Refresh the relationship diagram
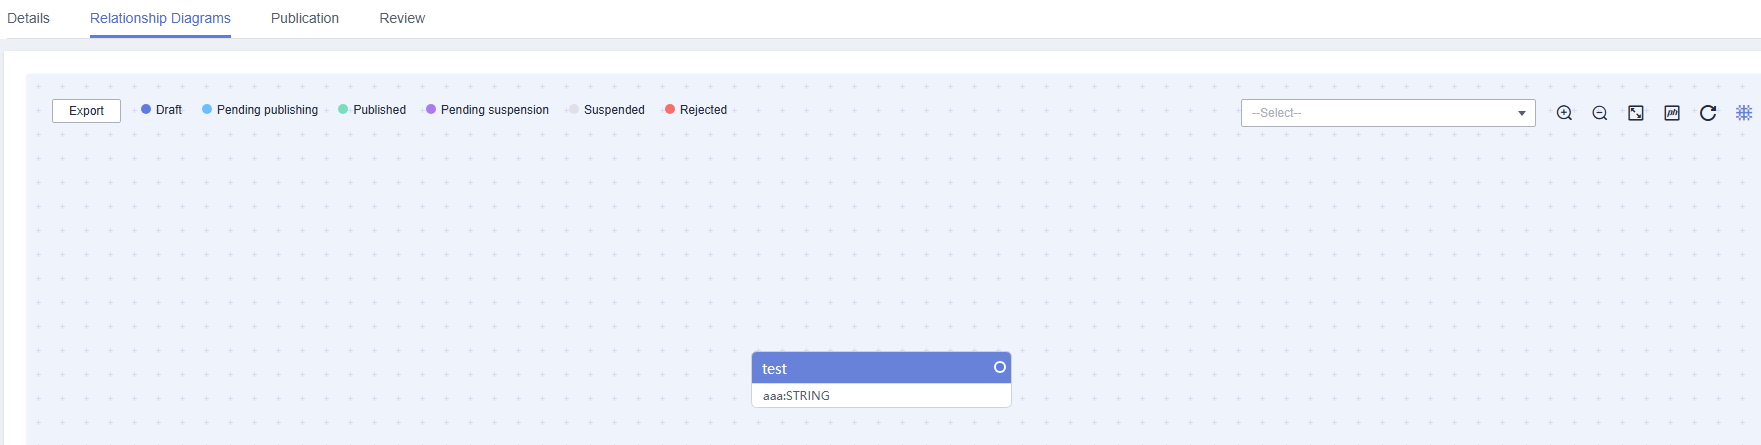The width and height of the screenshot is (1761, 445). [1708, 113]
